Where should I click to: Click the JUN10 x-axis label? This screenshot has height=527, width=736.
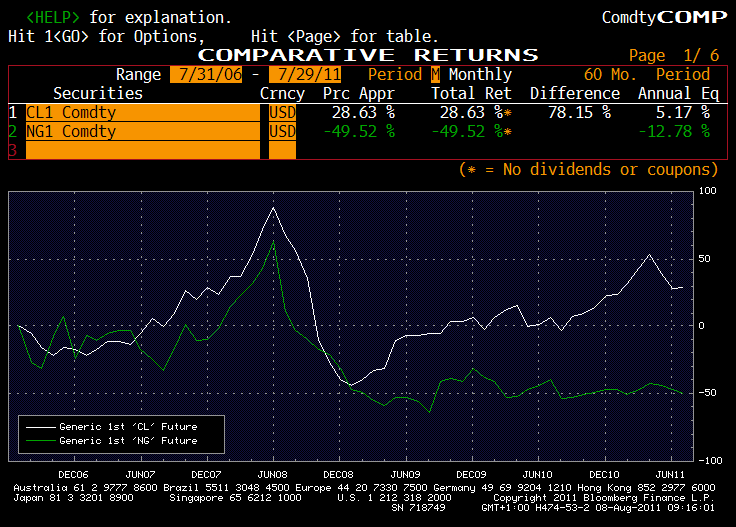(x=538, y=474)
